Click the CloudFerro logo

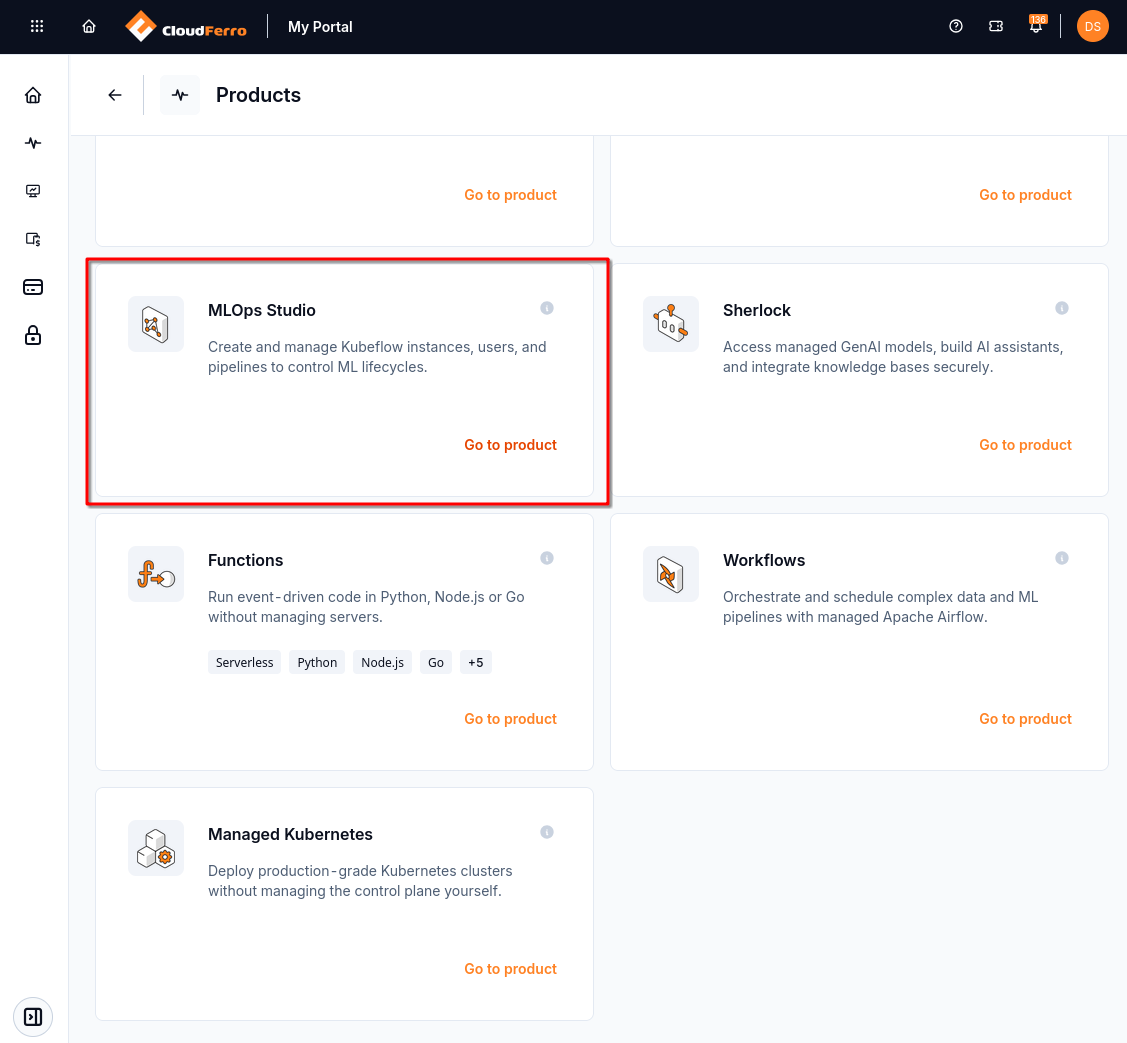[x=185, y=27]
